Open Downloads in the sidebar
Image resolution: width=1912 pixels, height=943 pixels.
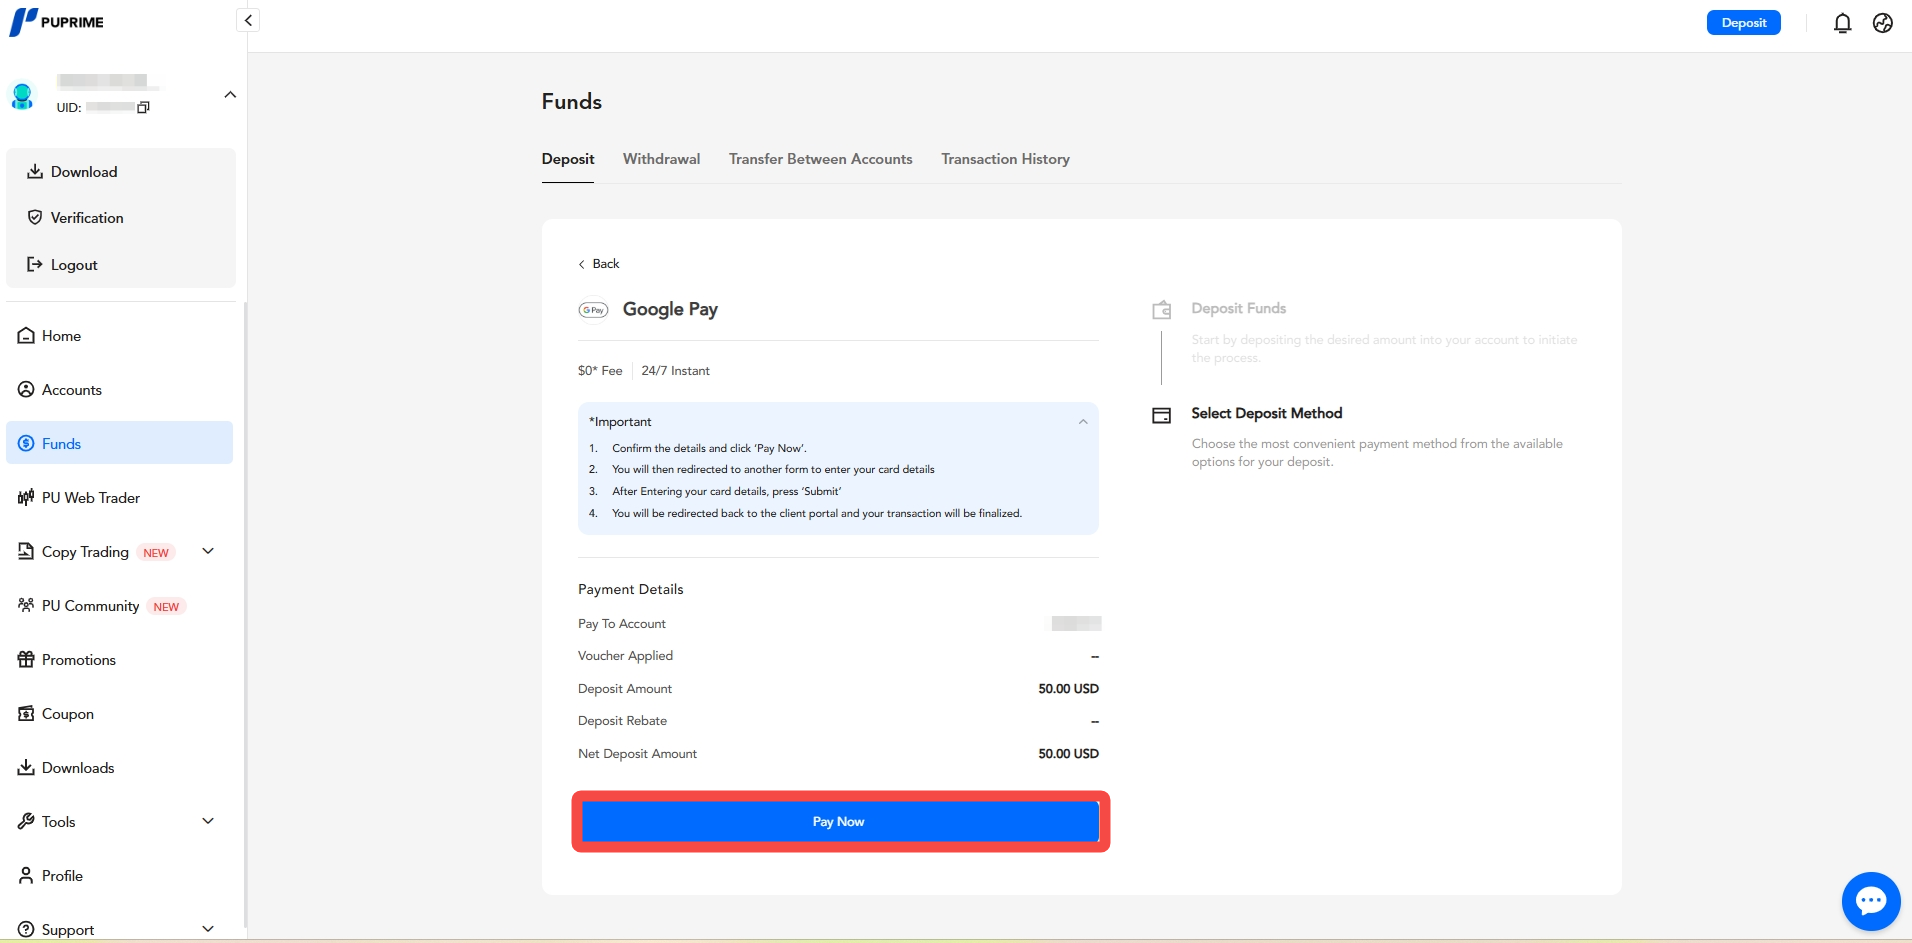(x=119, y=768)
